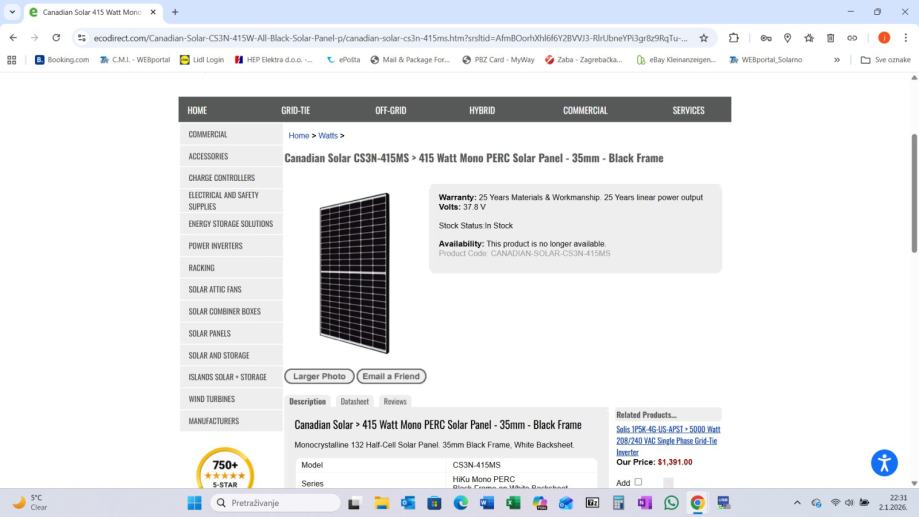Select SOLAR PANELS category
919x517 pixels.
(231, 334)
